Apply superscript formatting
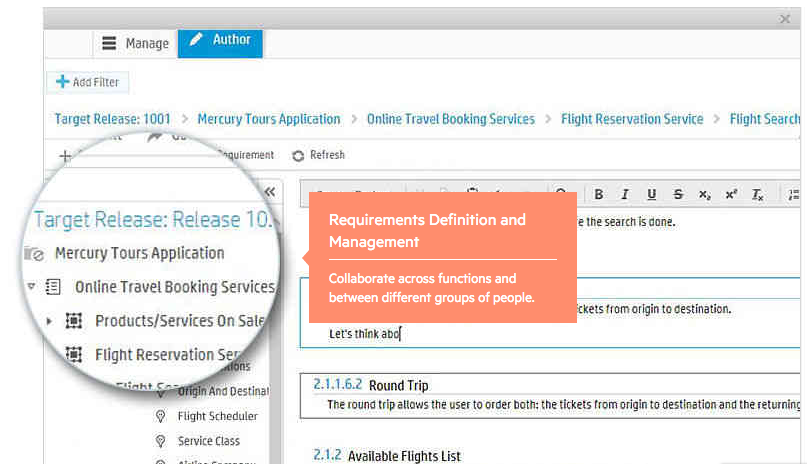The image size is (807, 464). [x=731, y=194]
